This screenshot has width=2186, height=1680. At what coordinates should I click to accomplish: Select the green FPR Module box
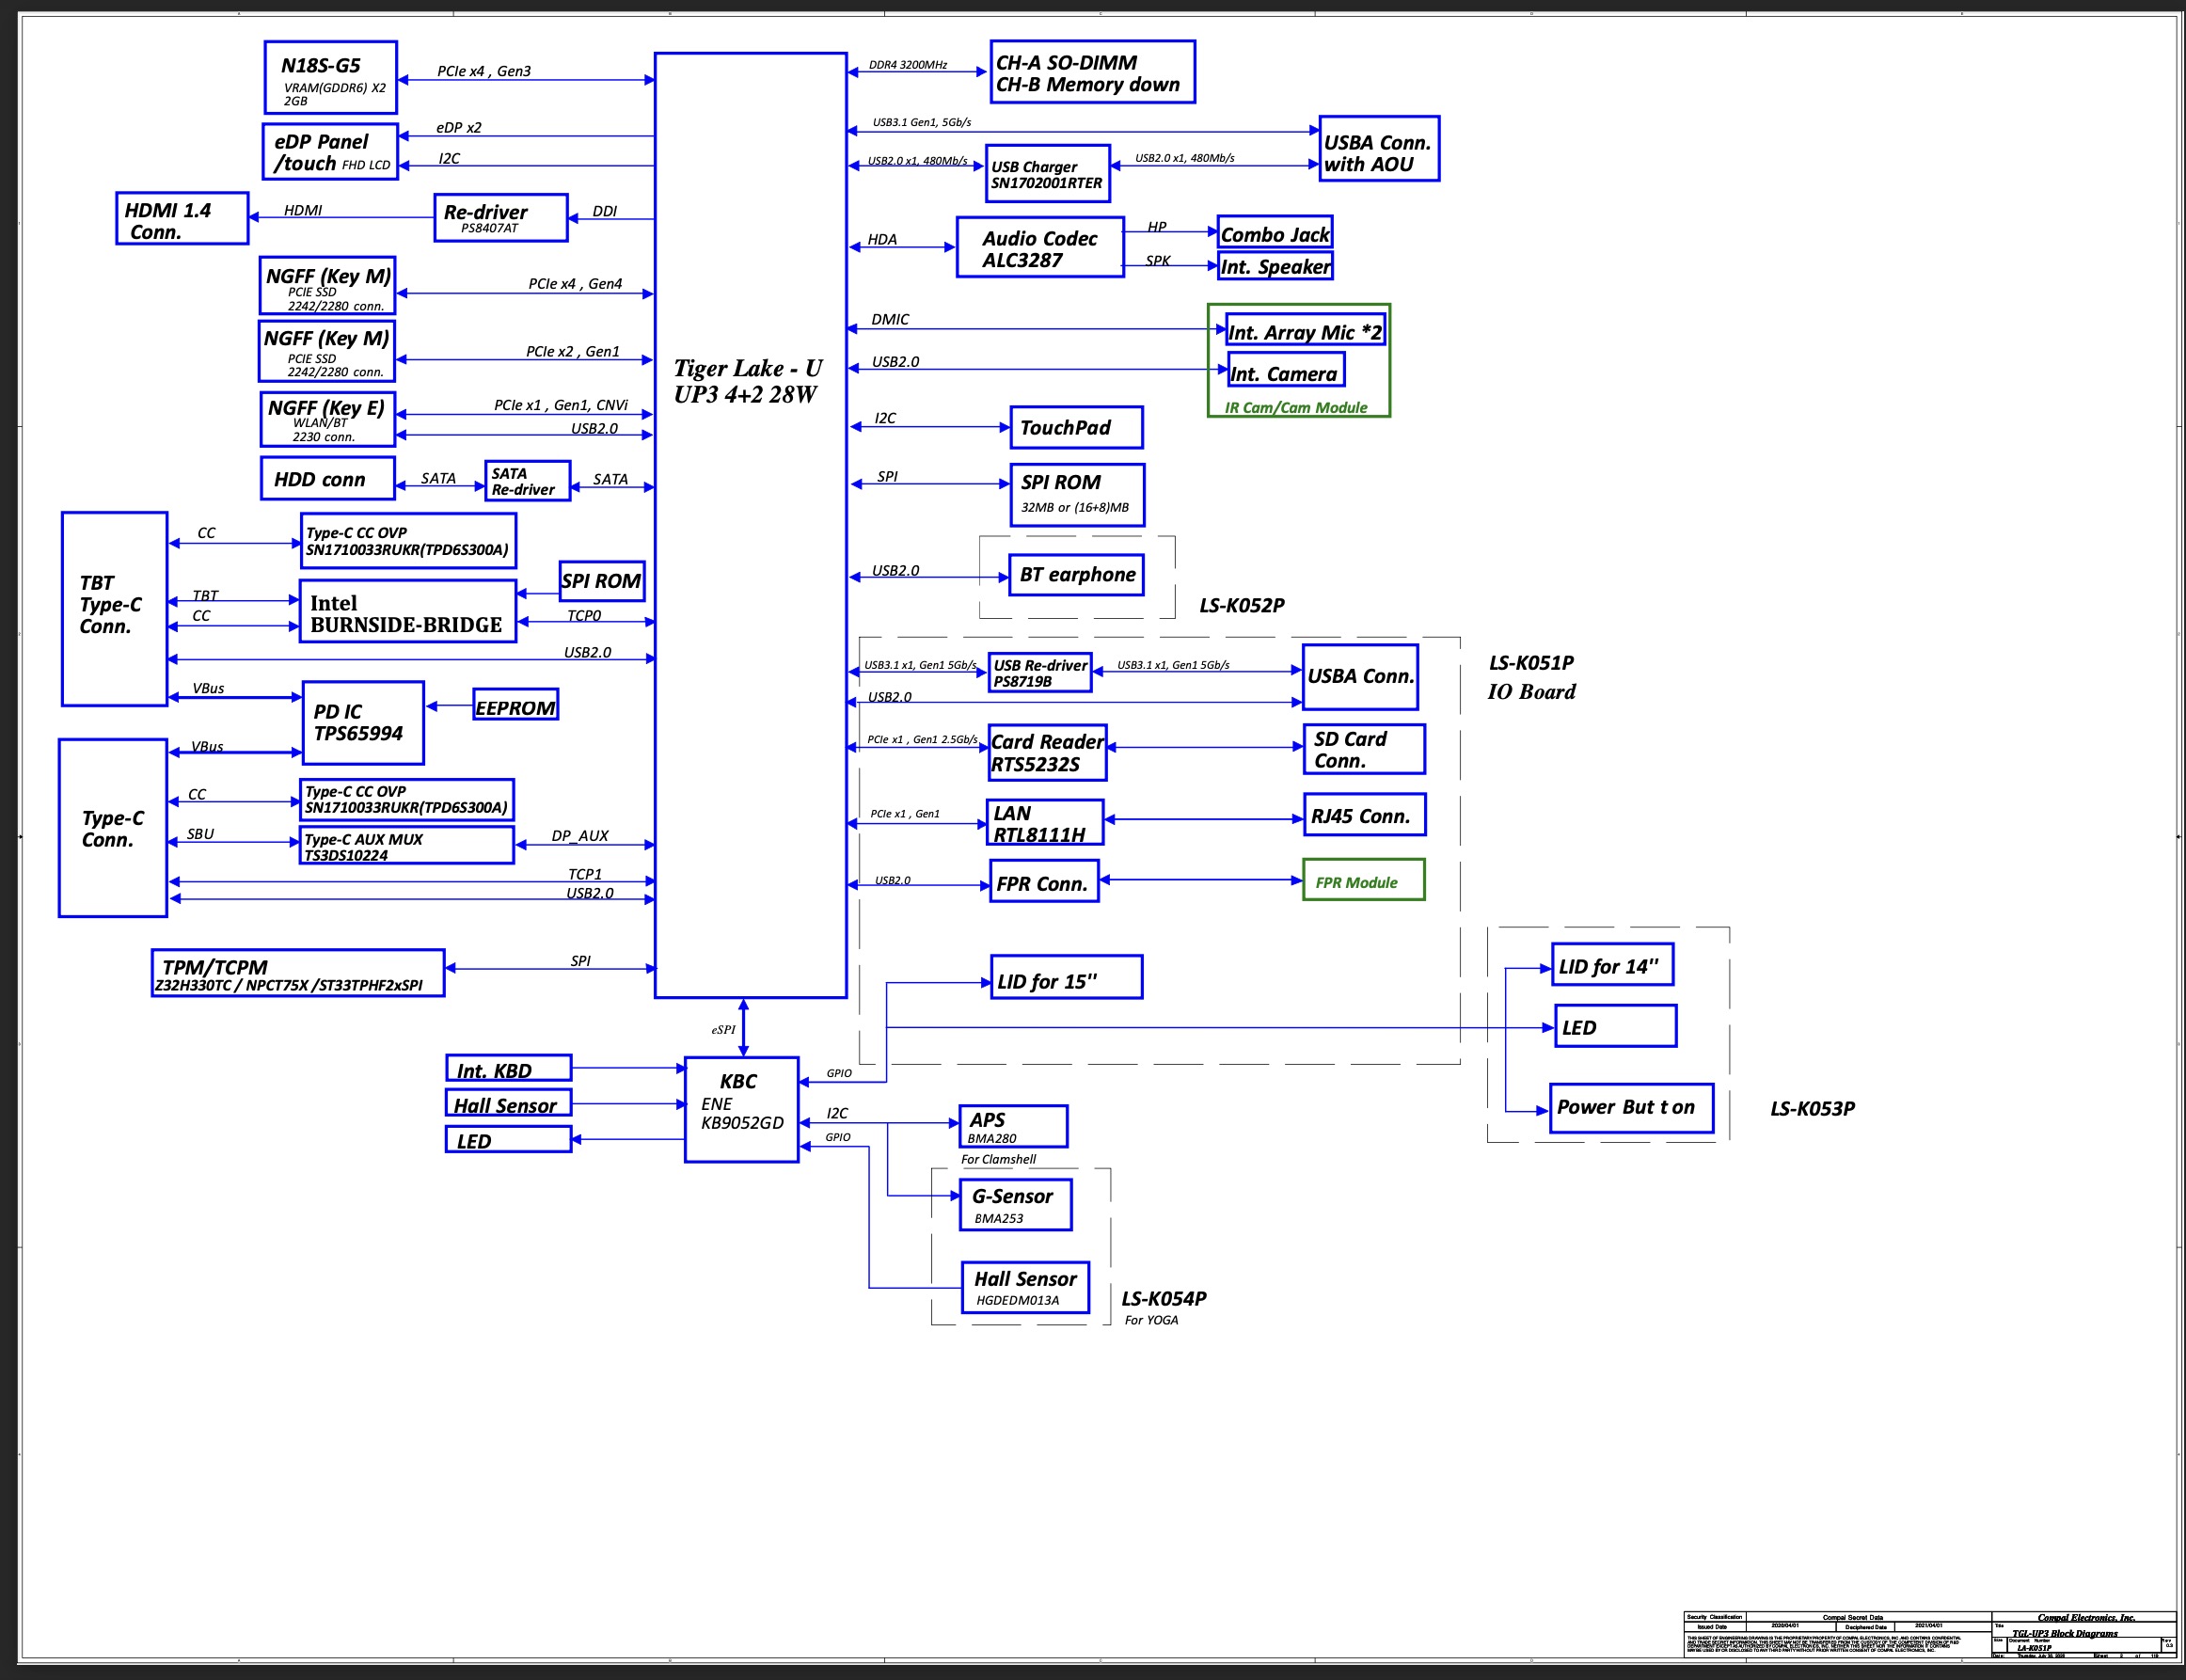point(1363,881)
